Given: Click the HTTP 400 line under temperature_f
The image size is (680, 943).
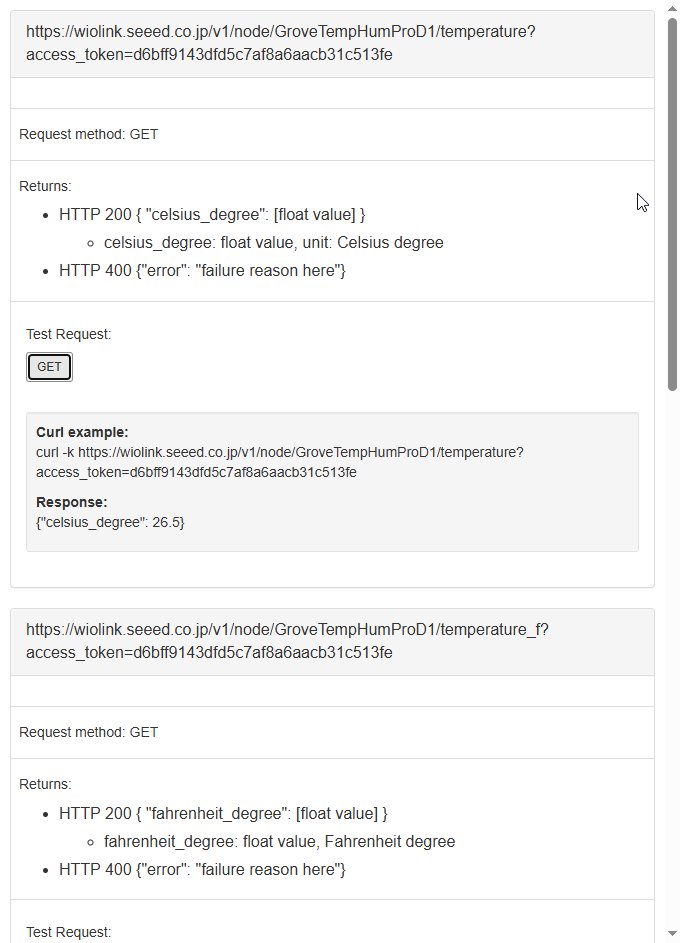Looking at the screenshot, I should click(x=205, y=869).
